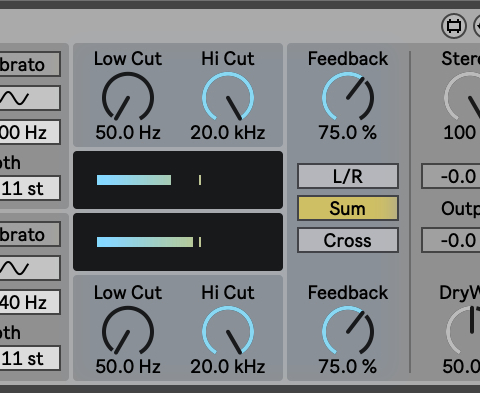Click the upper Low Cut knob
The image size is (480, 393).
128,98
